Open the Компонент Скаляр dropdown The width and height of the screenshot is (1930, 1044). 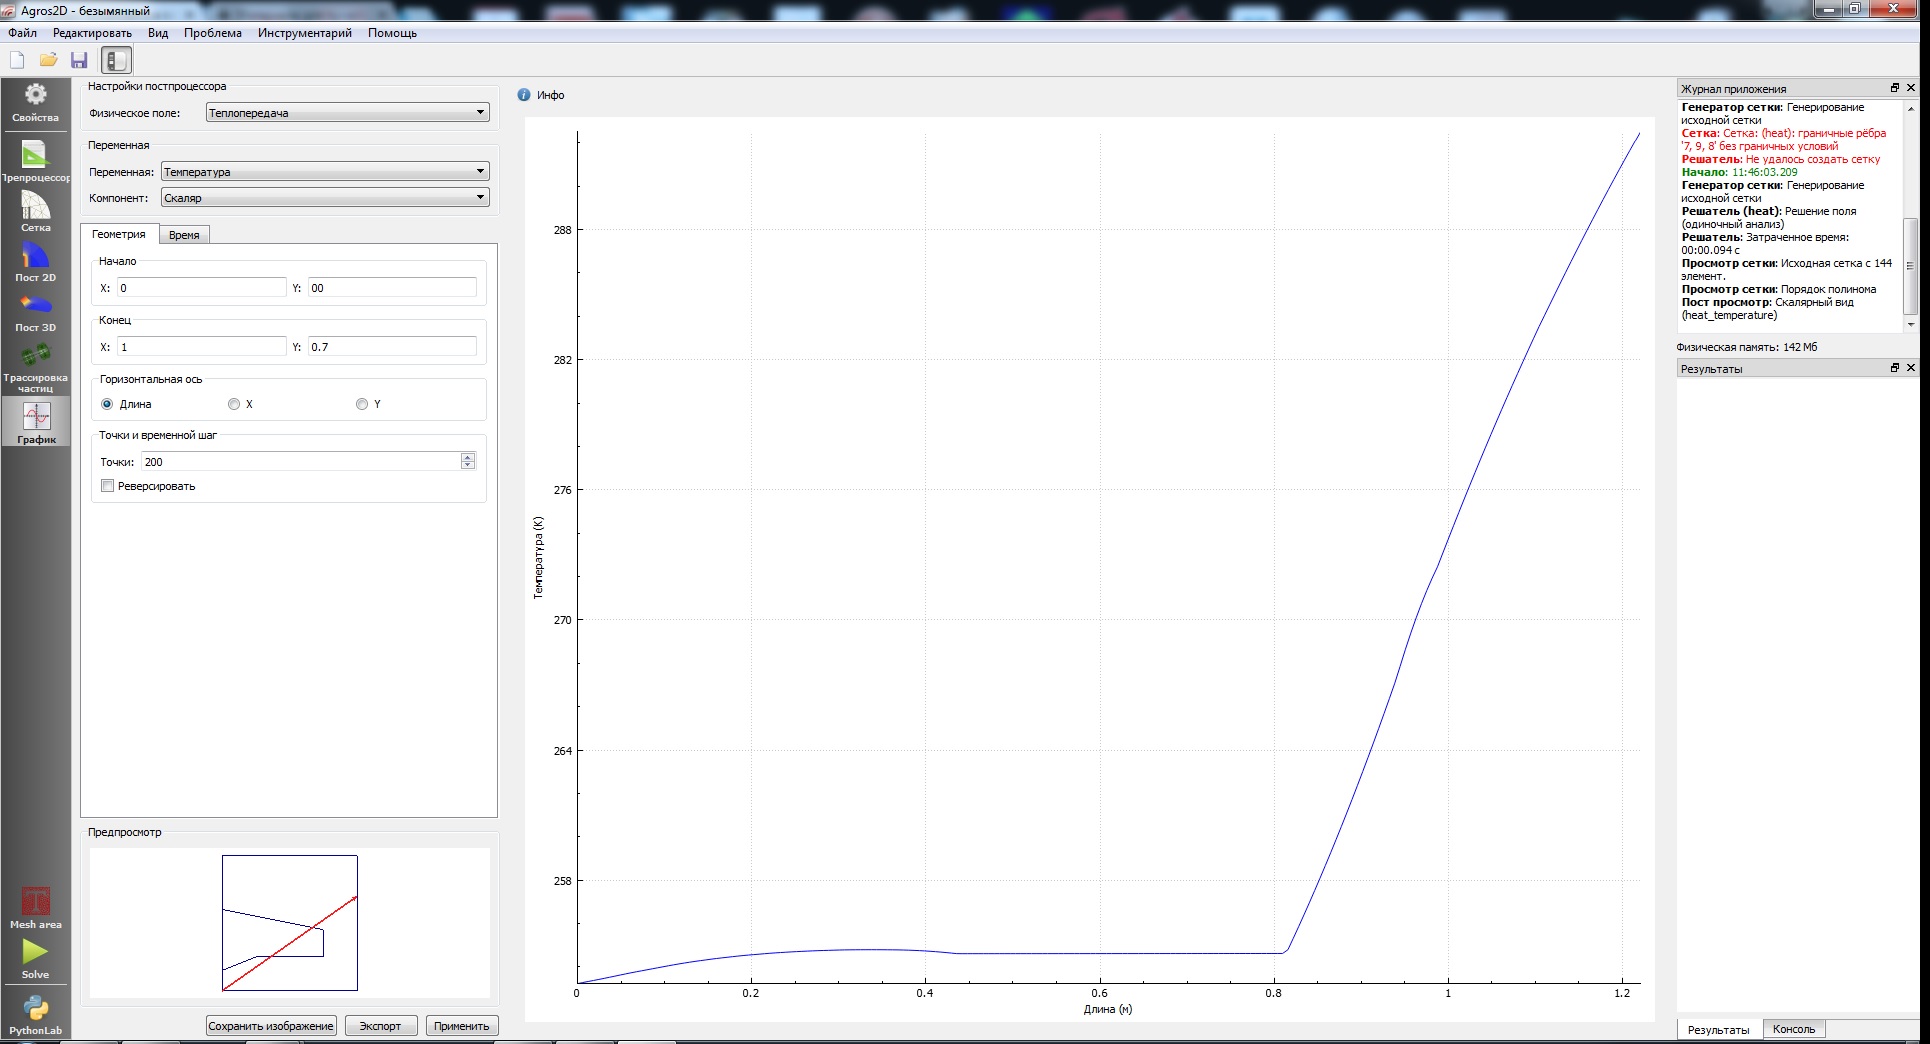(325, 198)
